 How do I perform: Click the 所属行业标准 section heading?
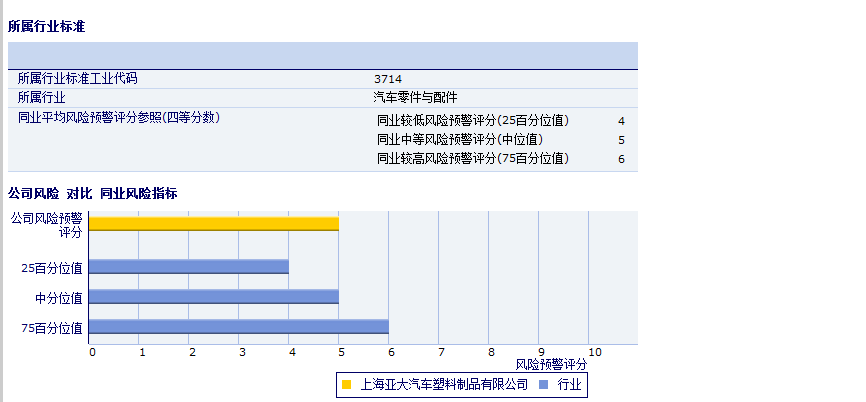46,27
